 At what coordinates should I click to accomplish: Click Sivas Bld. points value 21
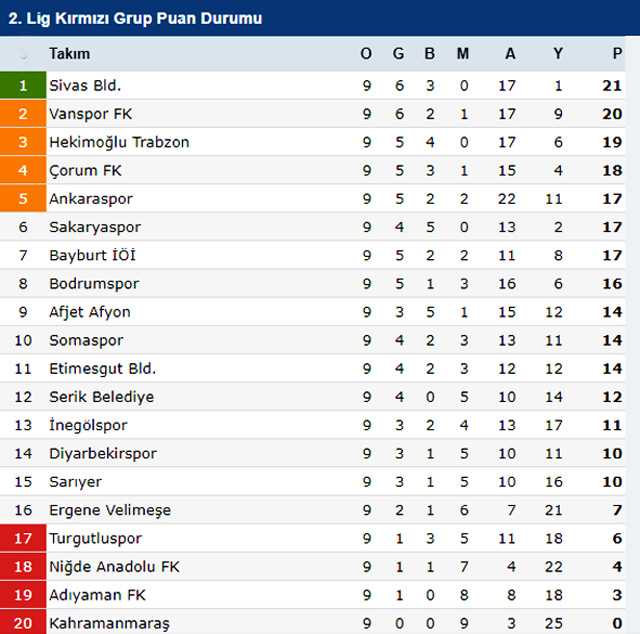(612, 86)
